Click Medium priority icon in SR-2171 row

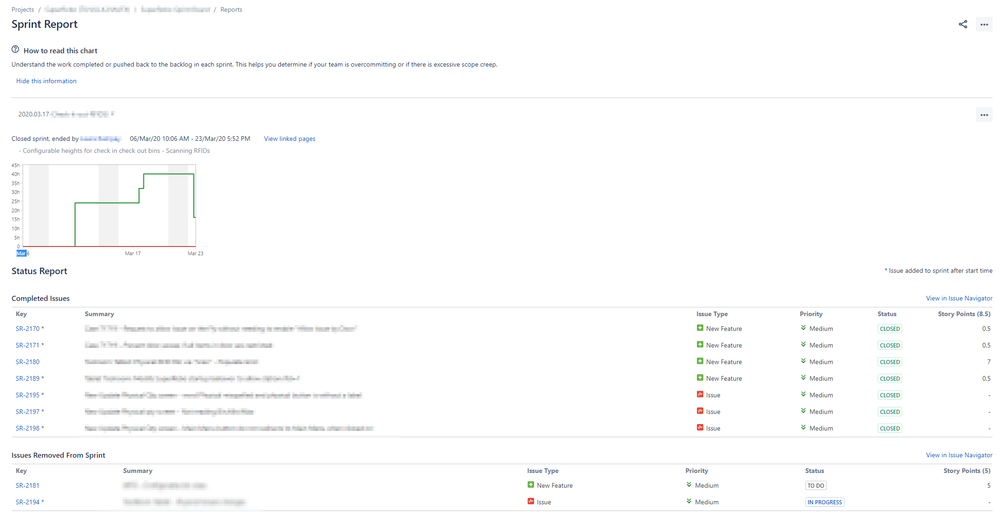(x=803, y=345)
